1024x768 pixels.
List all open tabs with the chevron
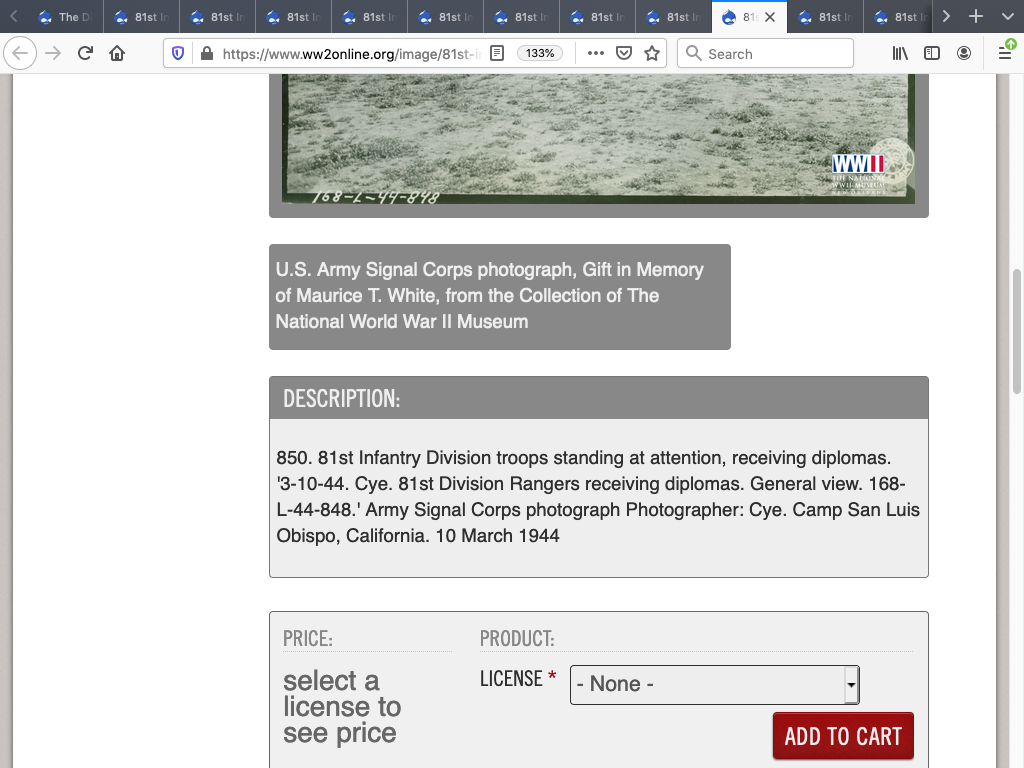1006,17
